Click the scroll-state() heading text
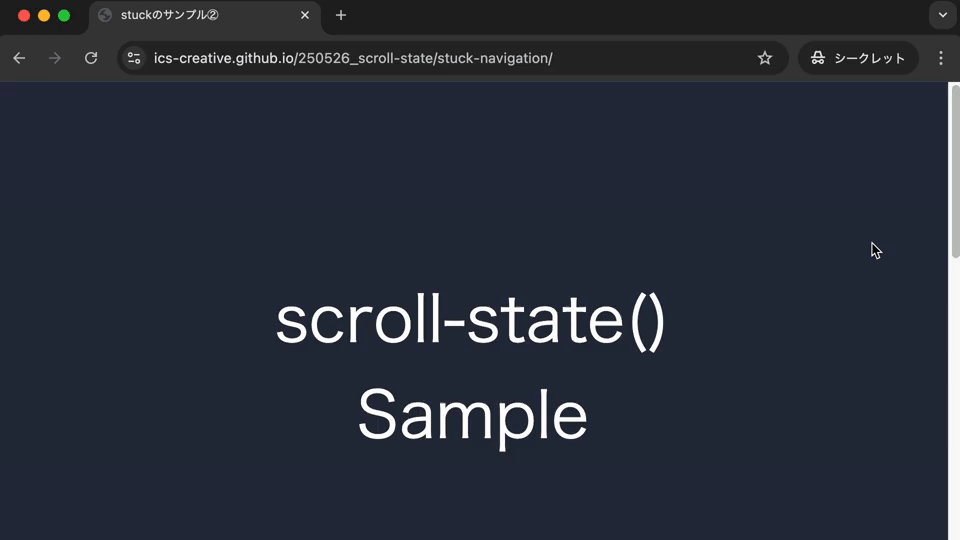The image size is (960, 540). pos(471,321)
